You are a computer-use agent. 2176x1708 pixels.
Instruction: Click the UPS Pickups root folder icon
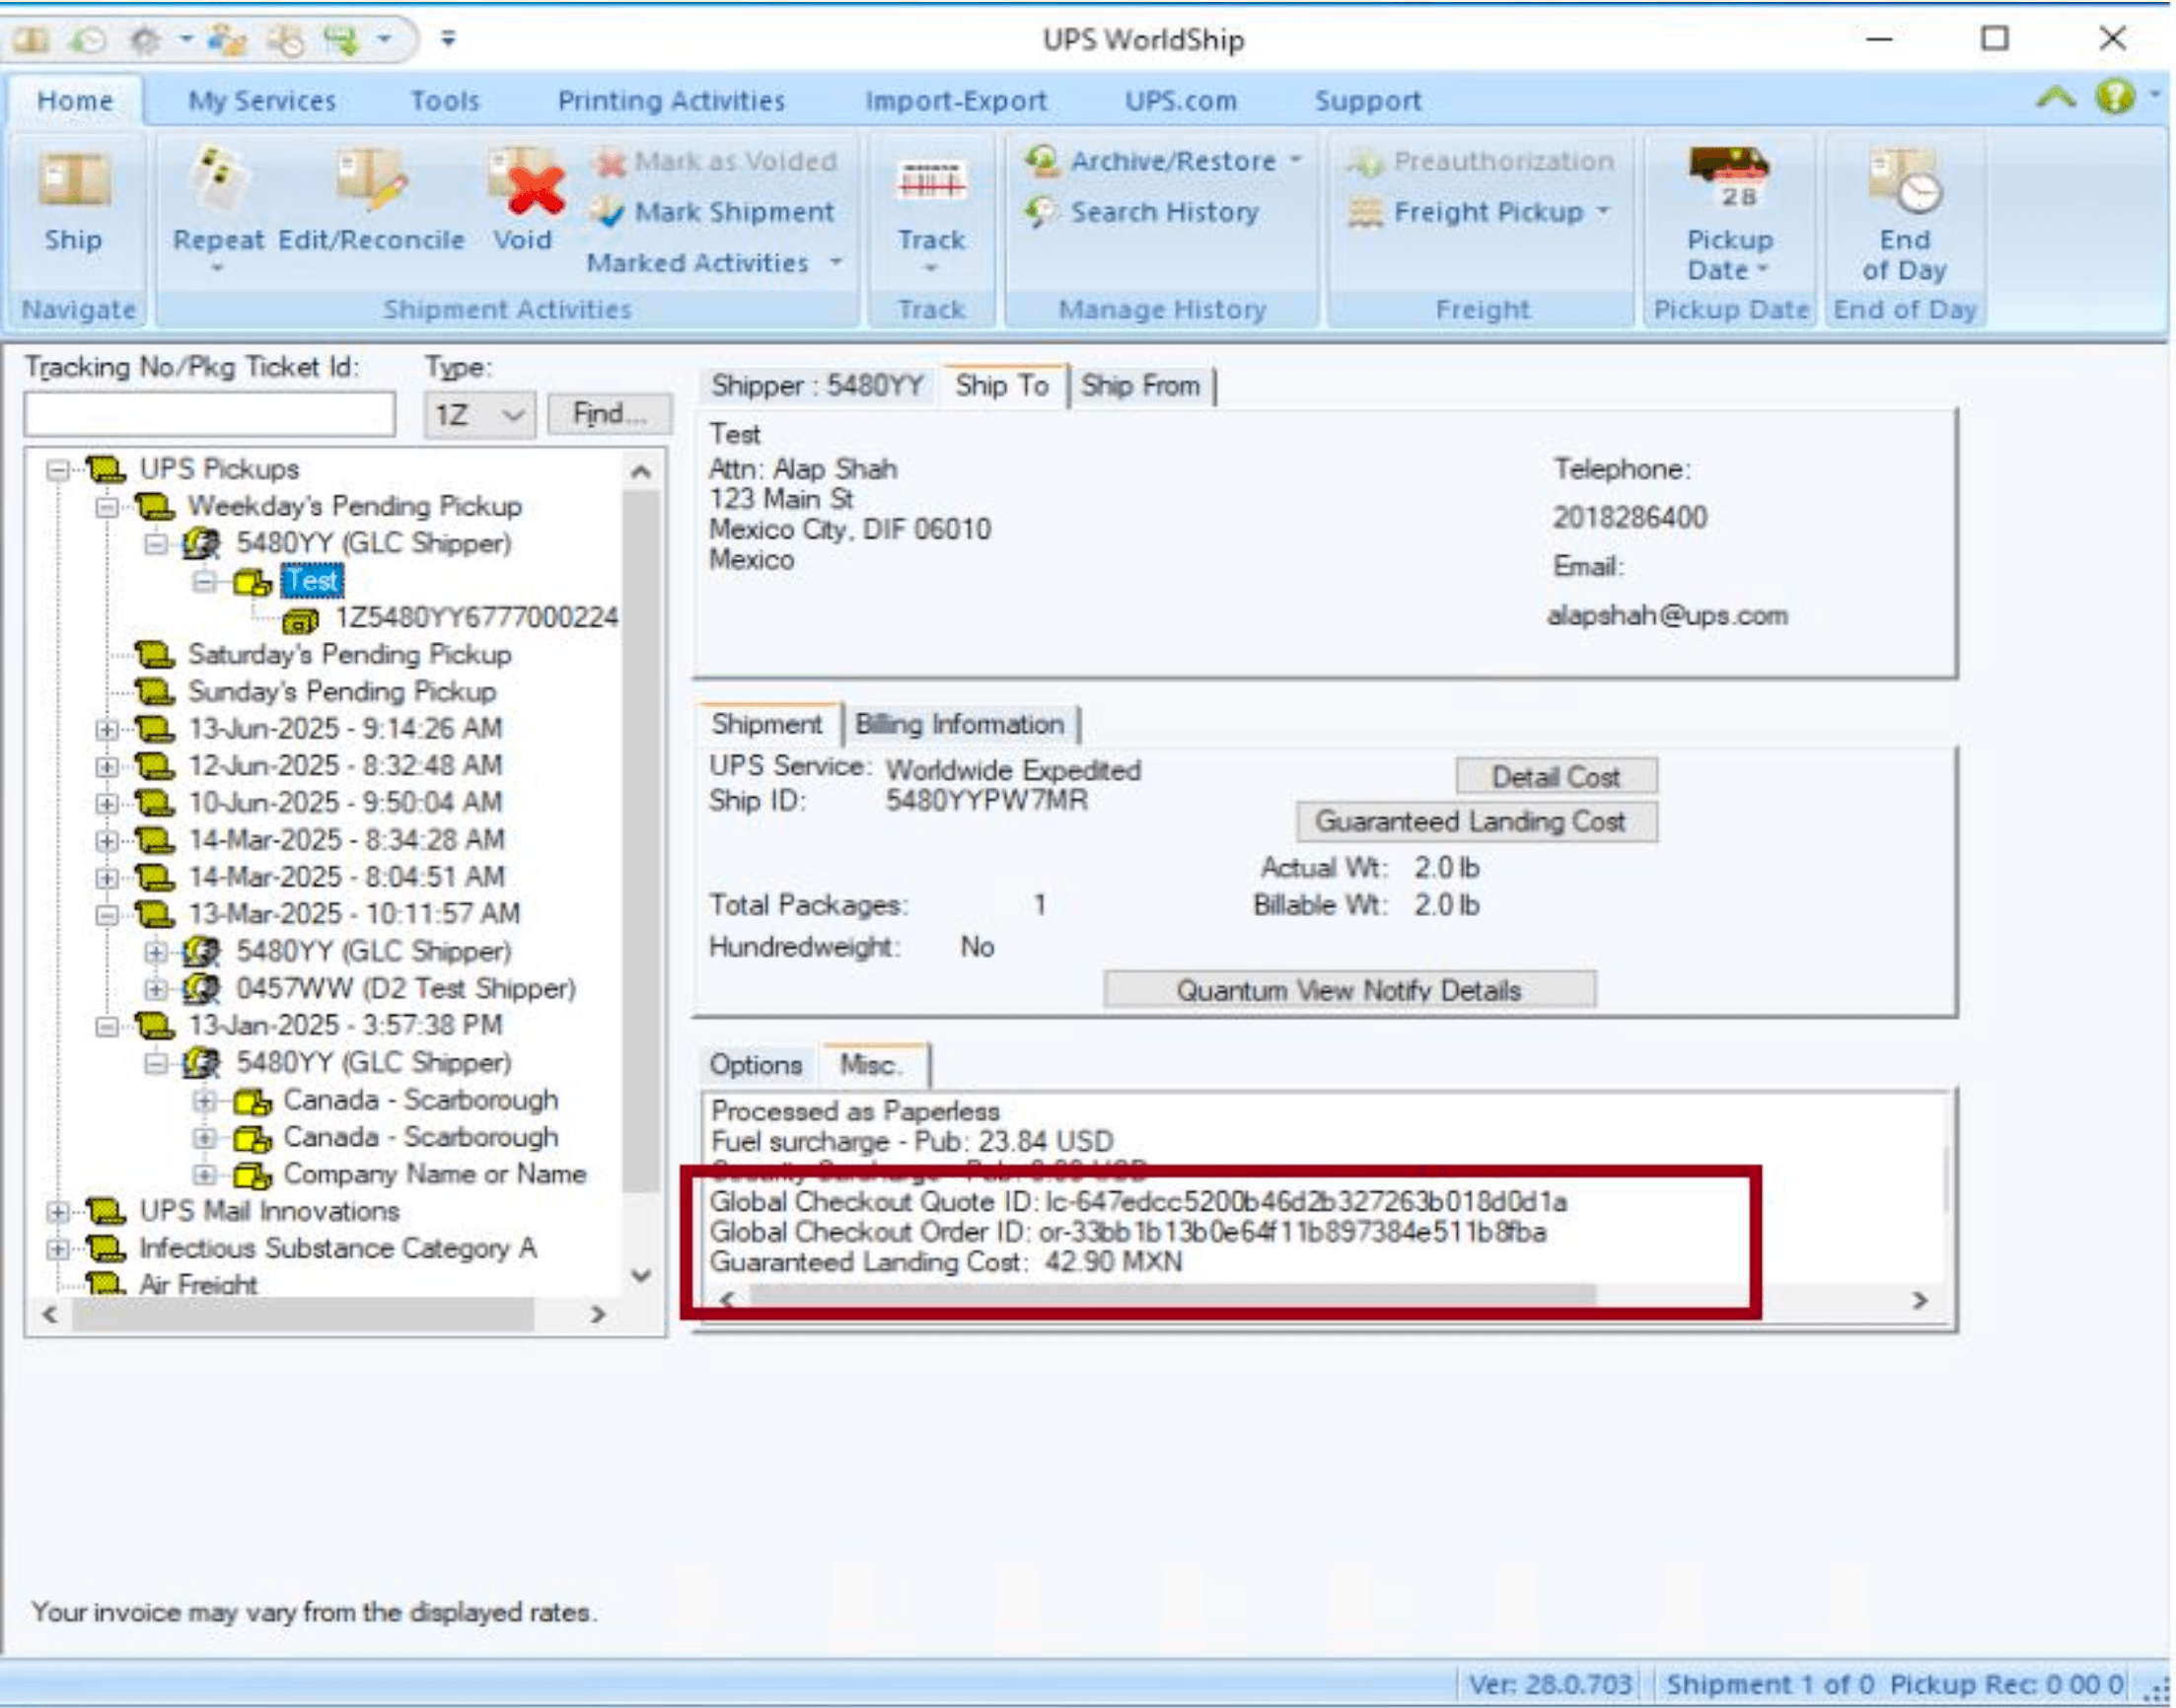[x=106, y=469]
